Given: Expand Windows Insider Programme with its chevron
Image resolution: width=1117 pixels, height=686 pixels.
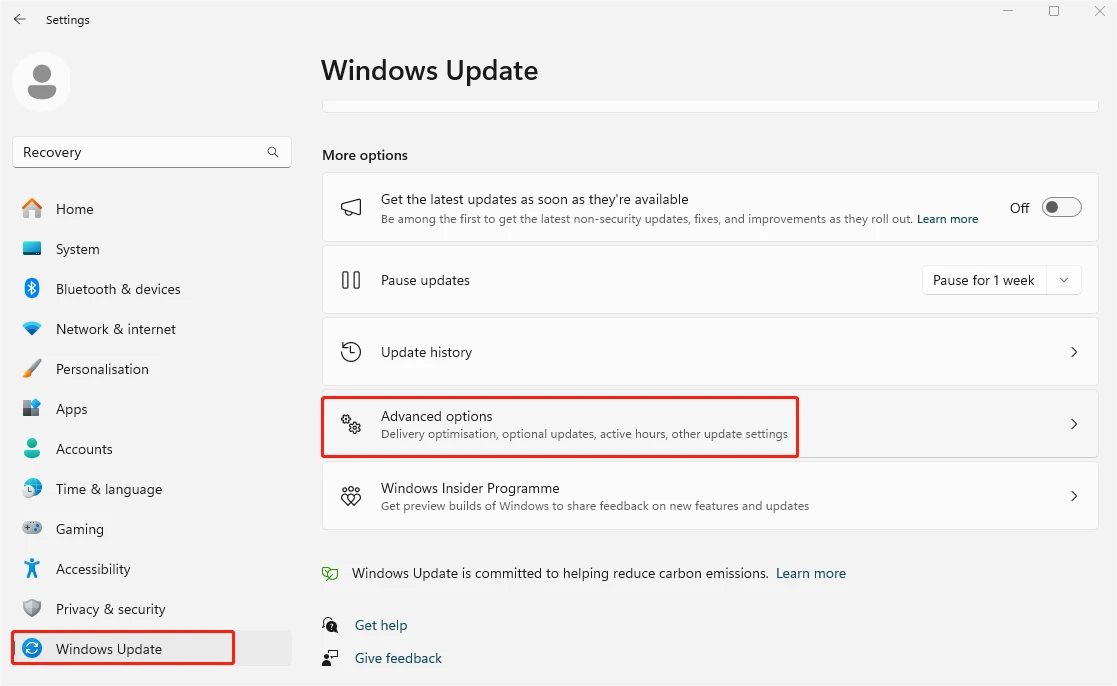Looking at the screenshot, I should [1074, 496].
